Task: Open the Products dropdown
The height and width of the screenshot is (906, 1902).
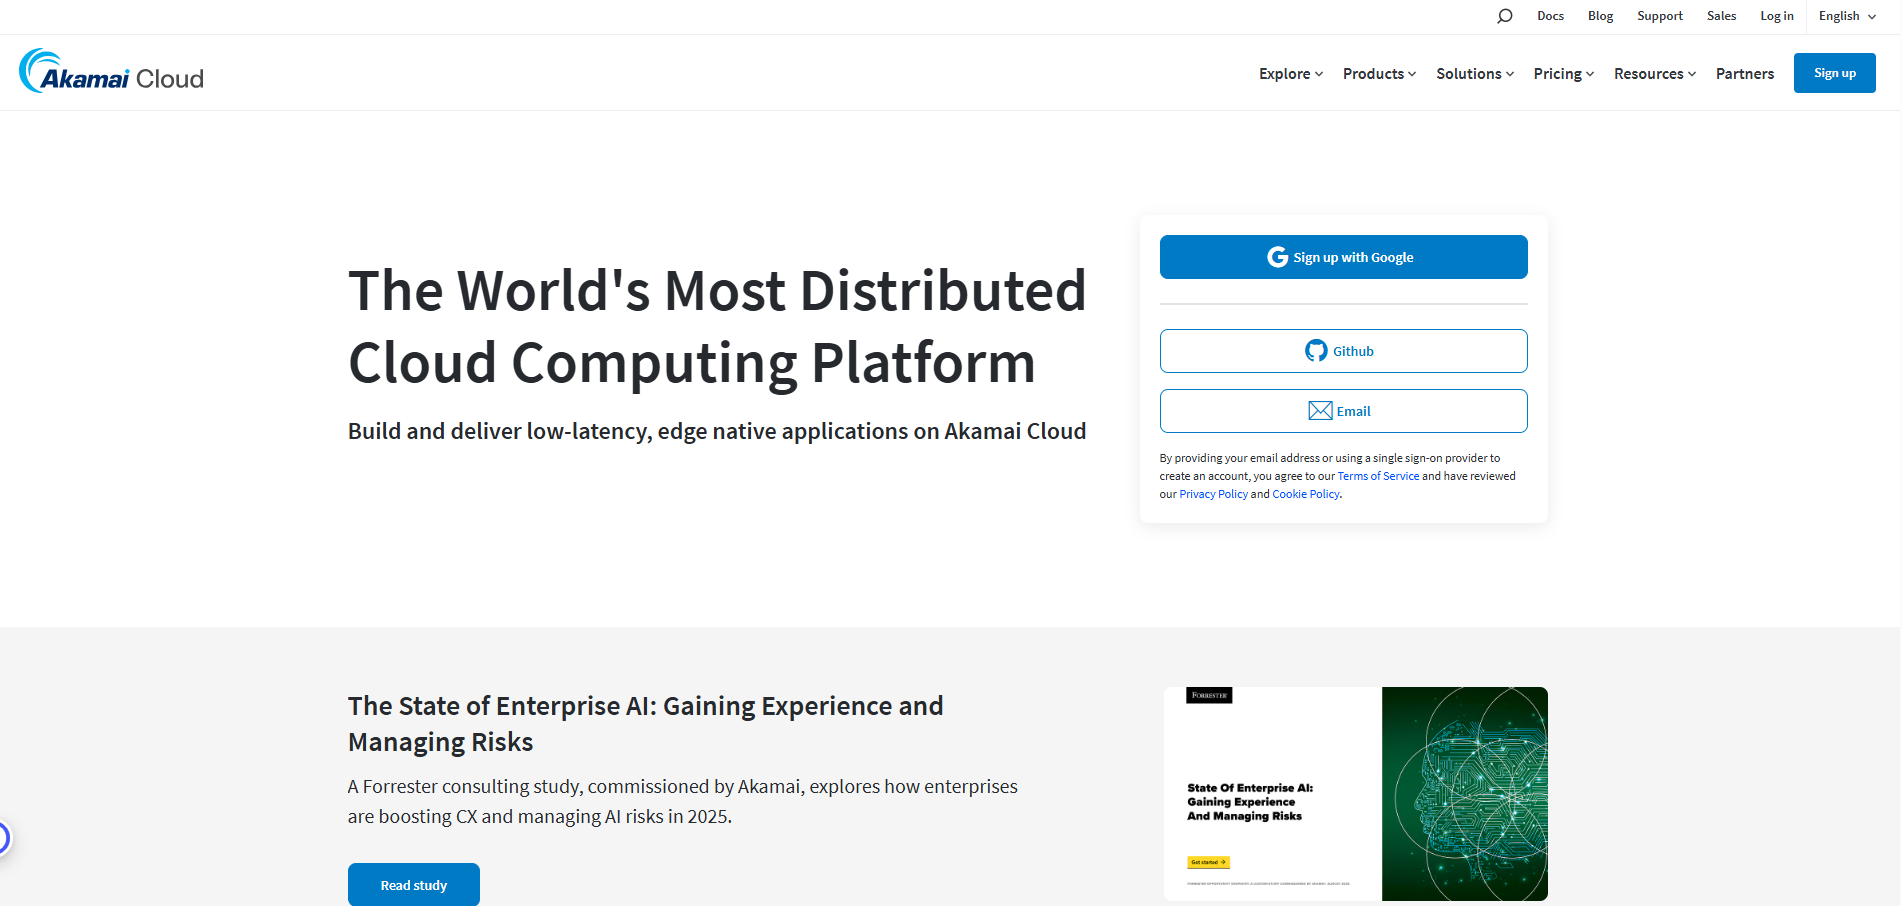Action: 1378,73
